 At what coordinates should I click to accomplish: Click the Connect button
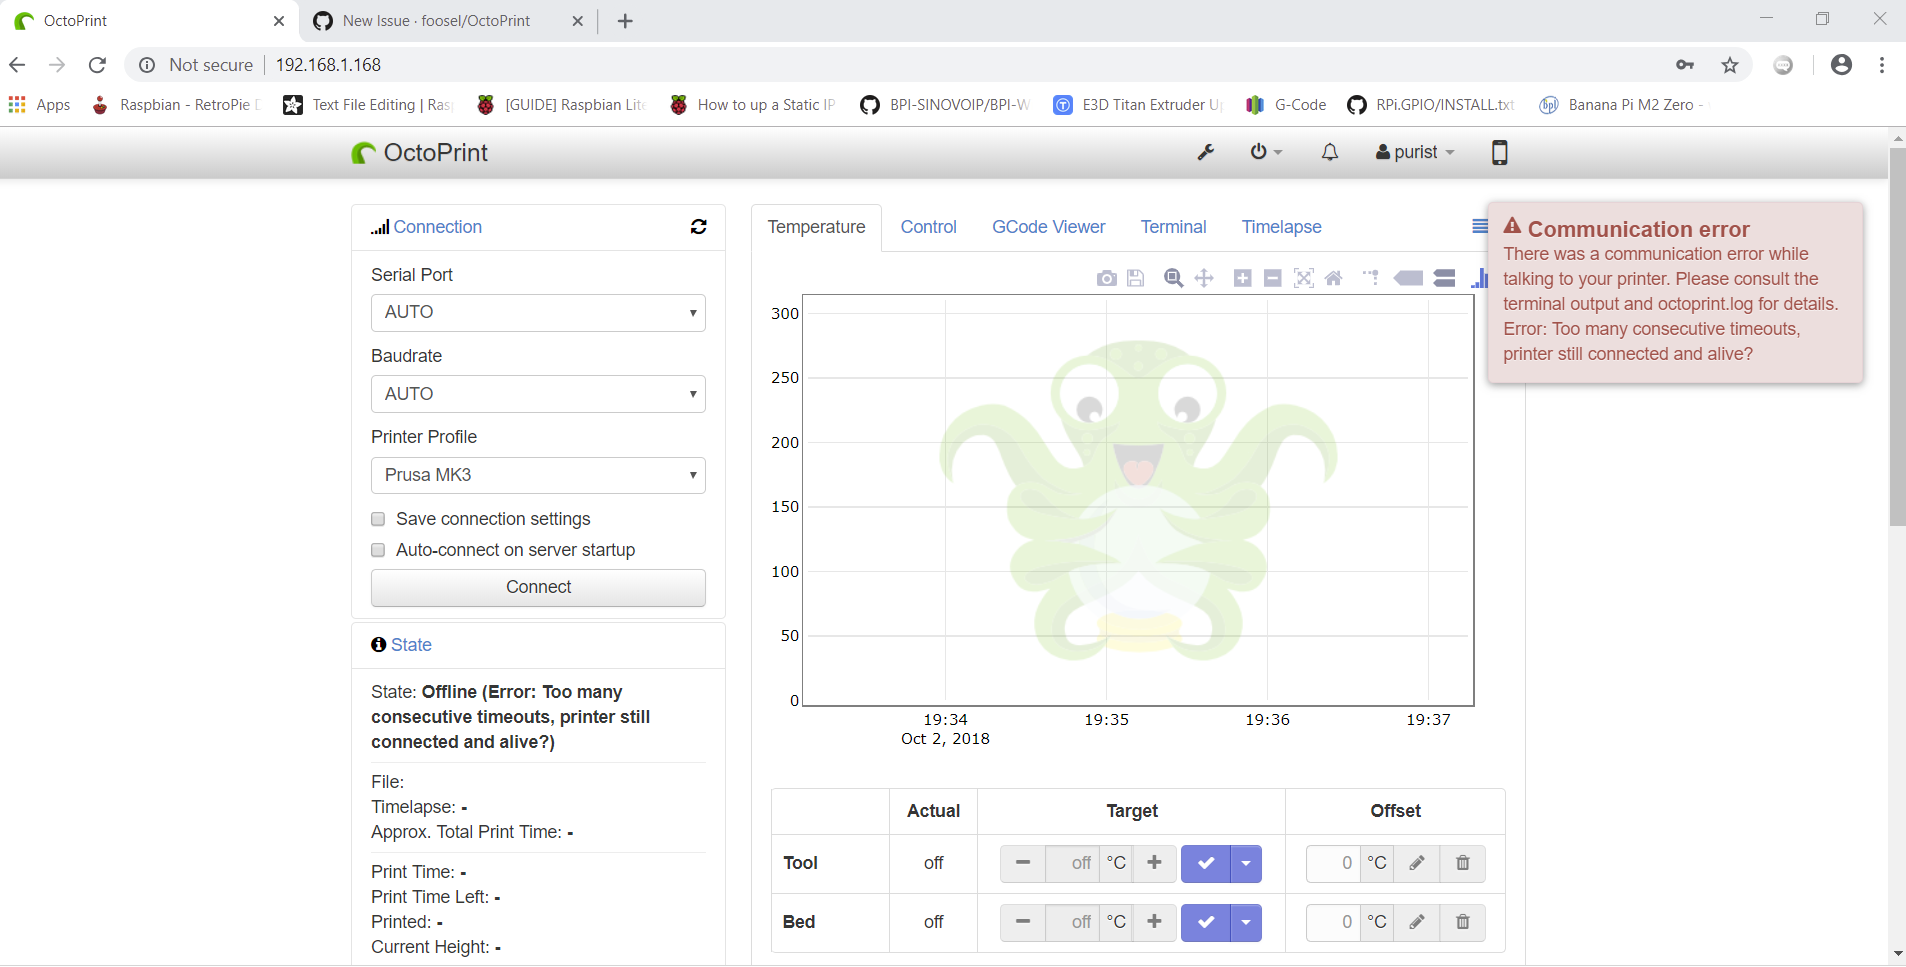click(x=538, y=588)
